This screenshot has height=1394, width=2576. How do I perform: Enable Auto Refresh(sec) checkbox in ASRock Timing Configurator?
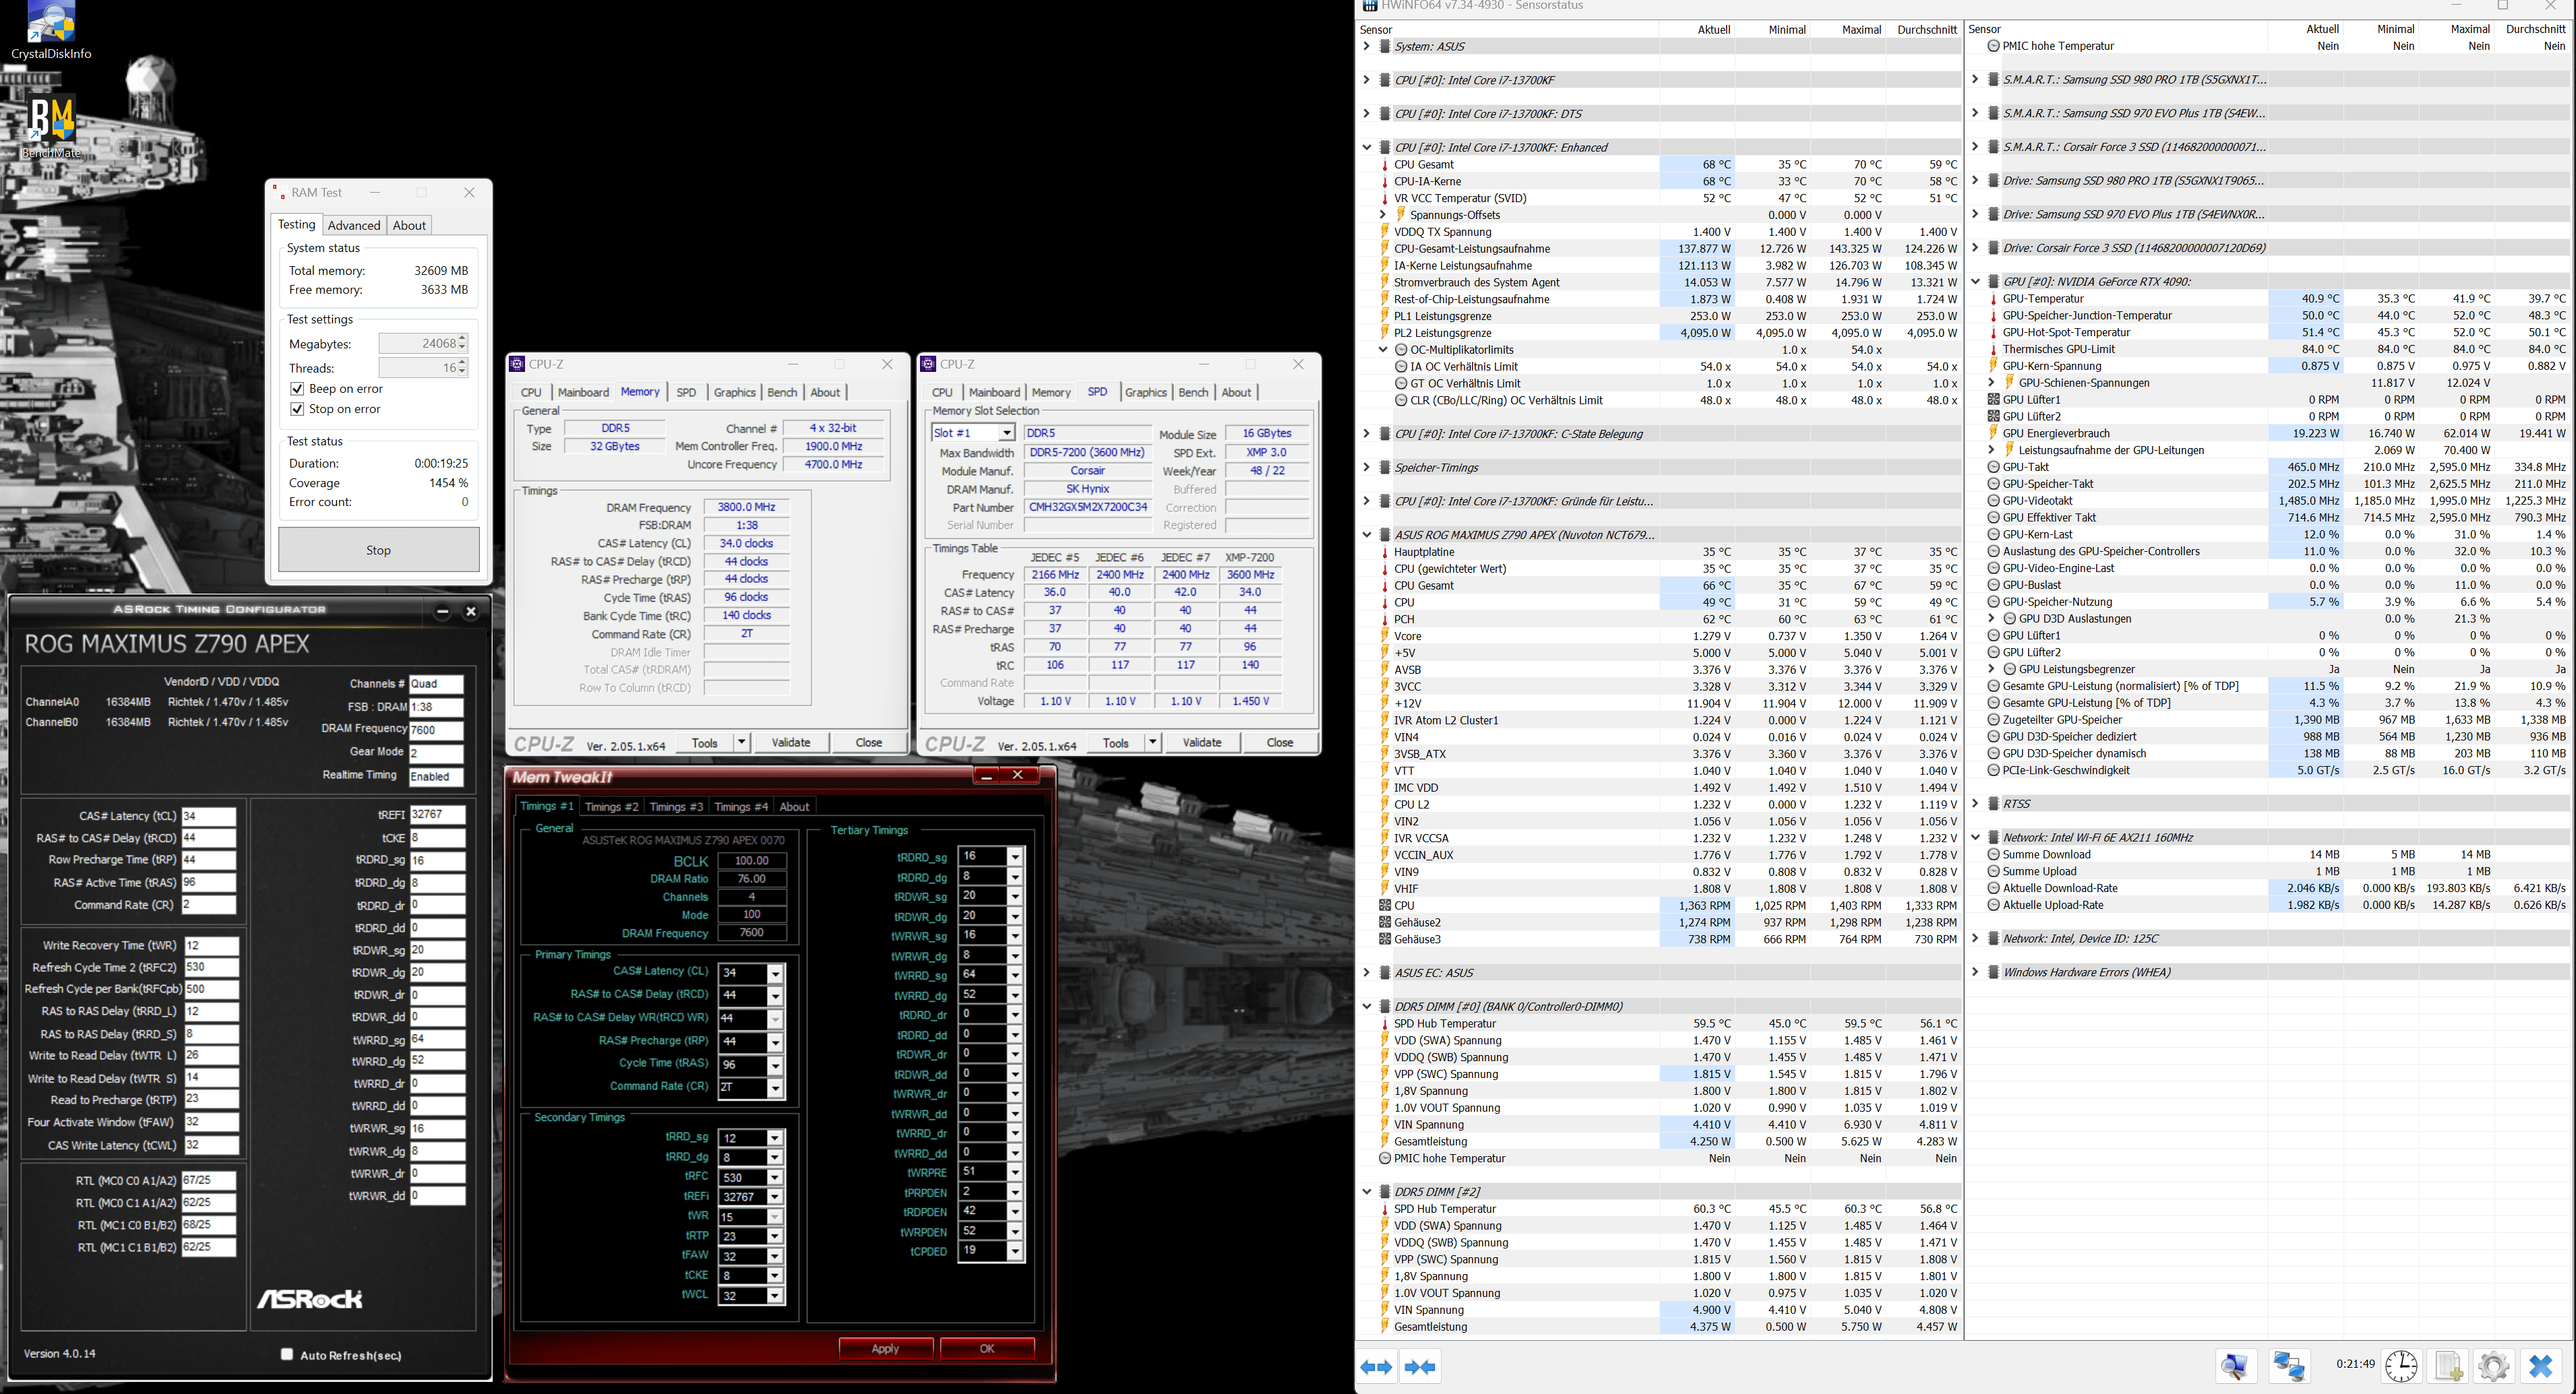[287, 1354]
